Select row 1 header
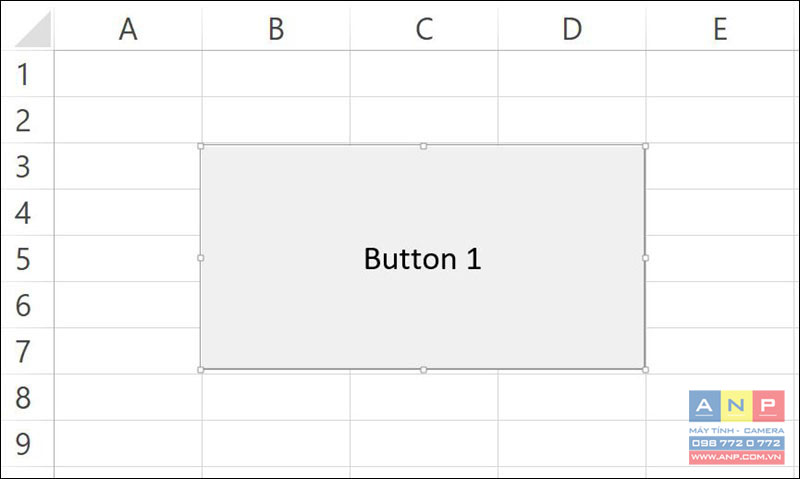 [x=28, y=74]
